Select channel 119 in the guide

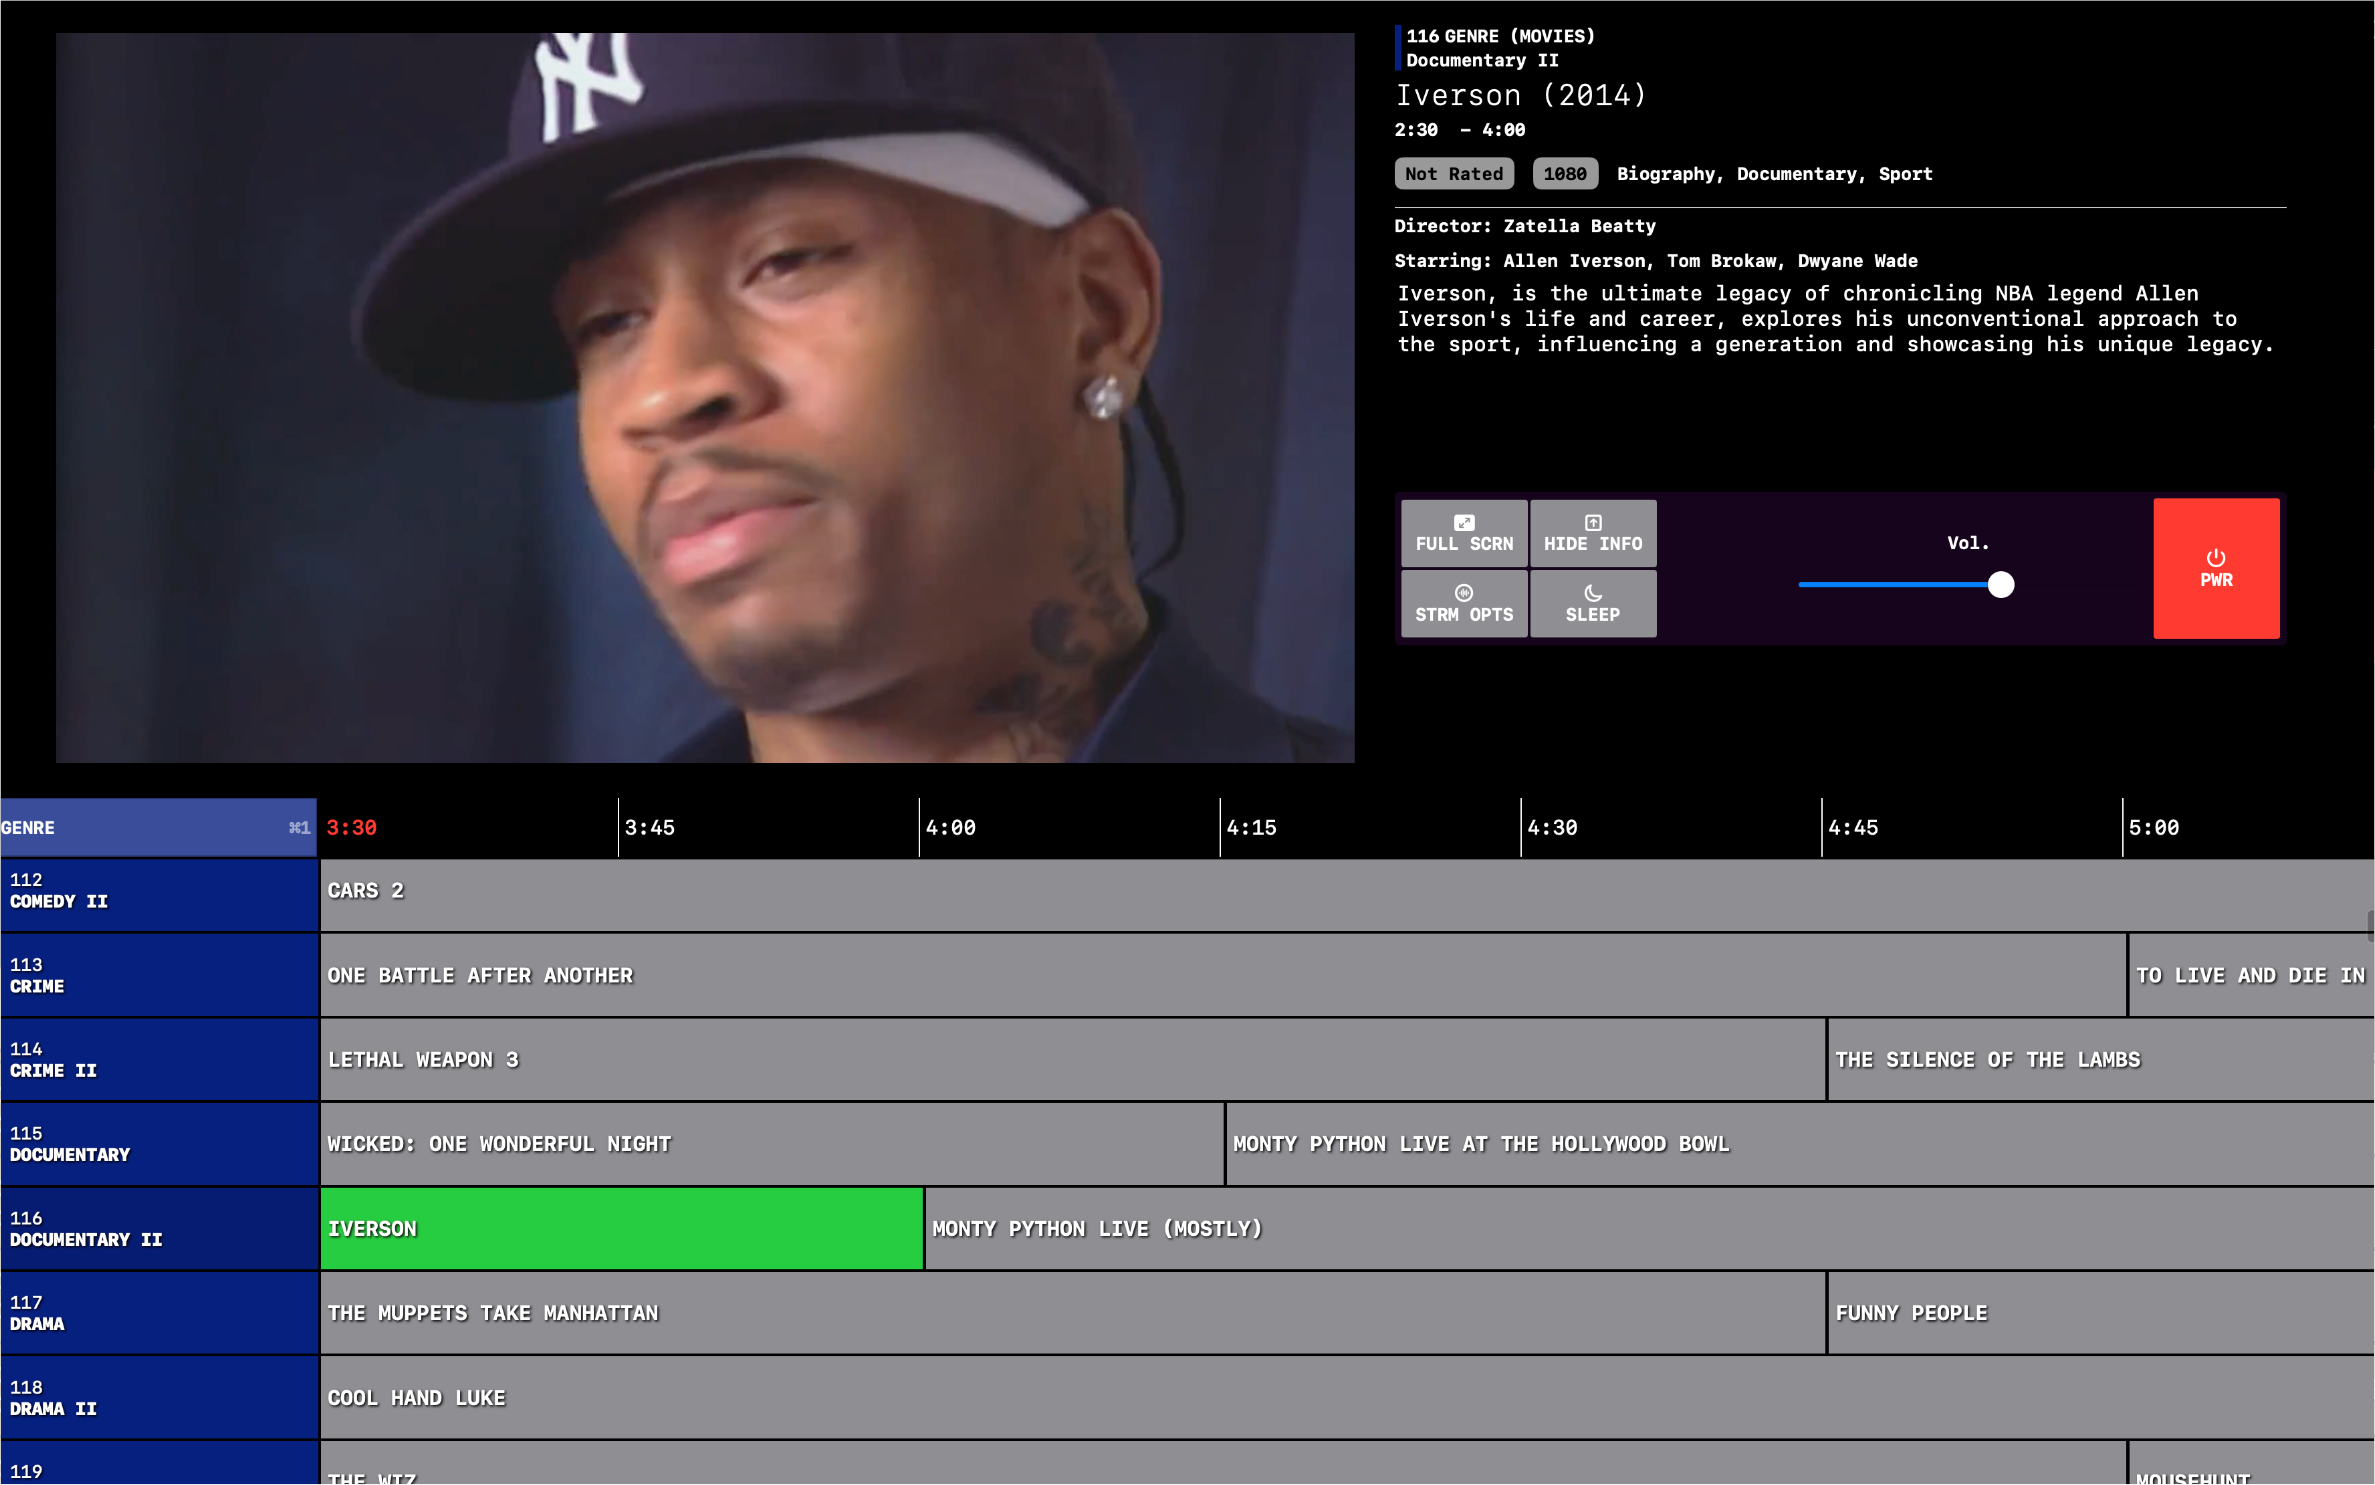coord(159,1464)
